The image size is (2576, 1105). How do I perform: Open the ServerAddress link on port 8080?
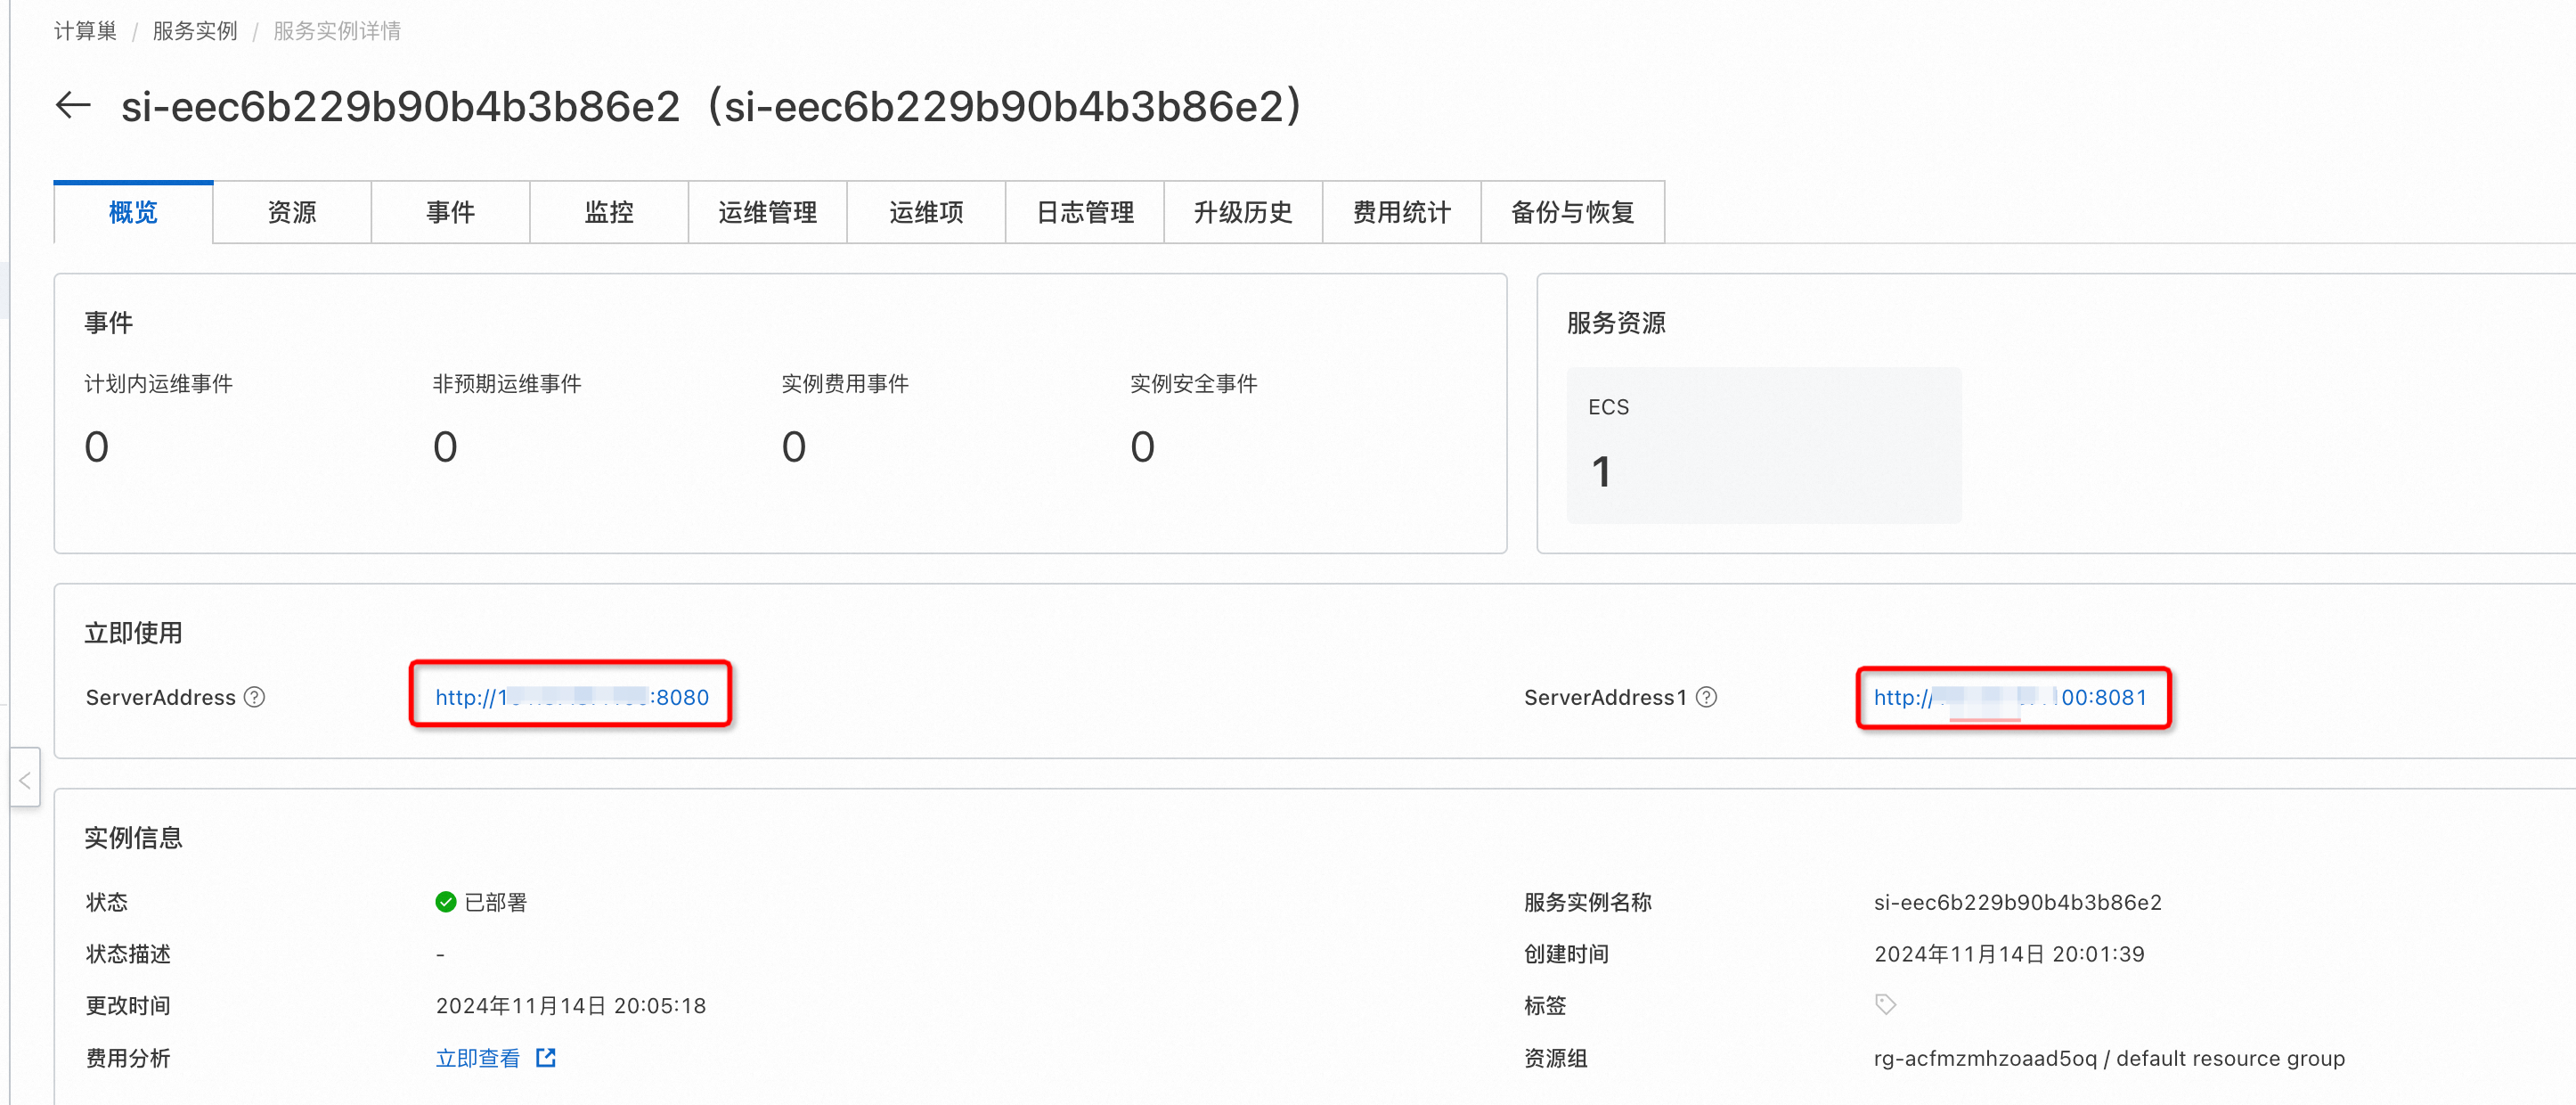(571, 697)
